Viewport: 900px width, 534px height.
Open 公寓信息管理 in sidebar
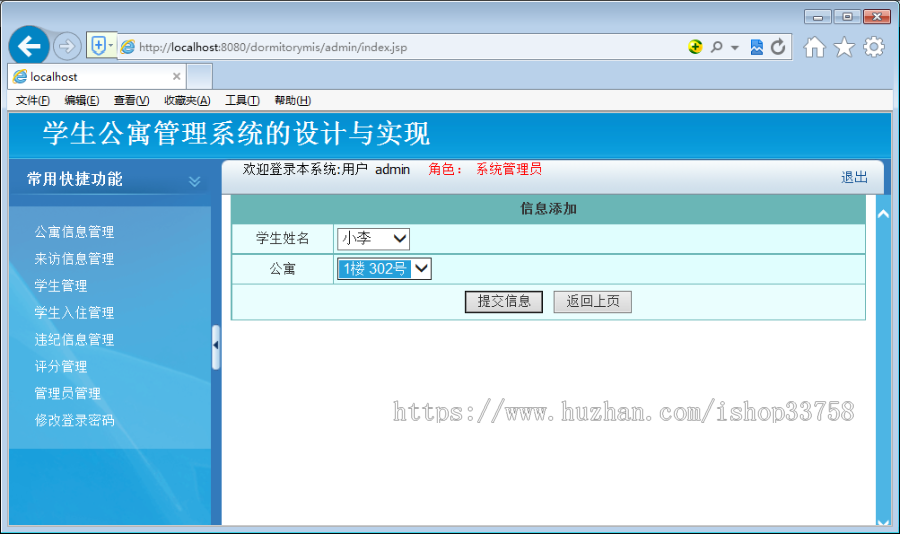click(74, 232)
